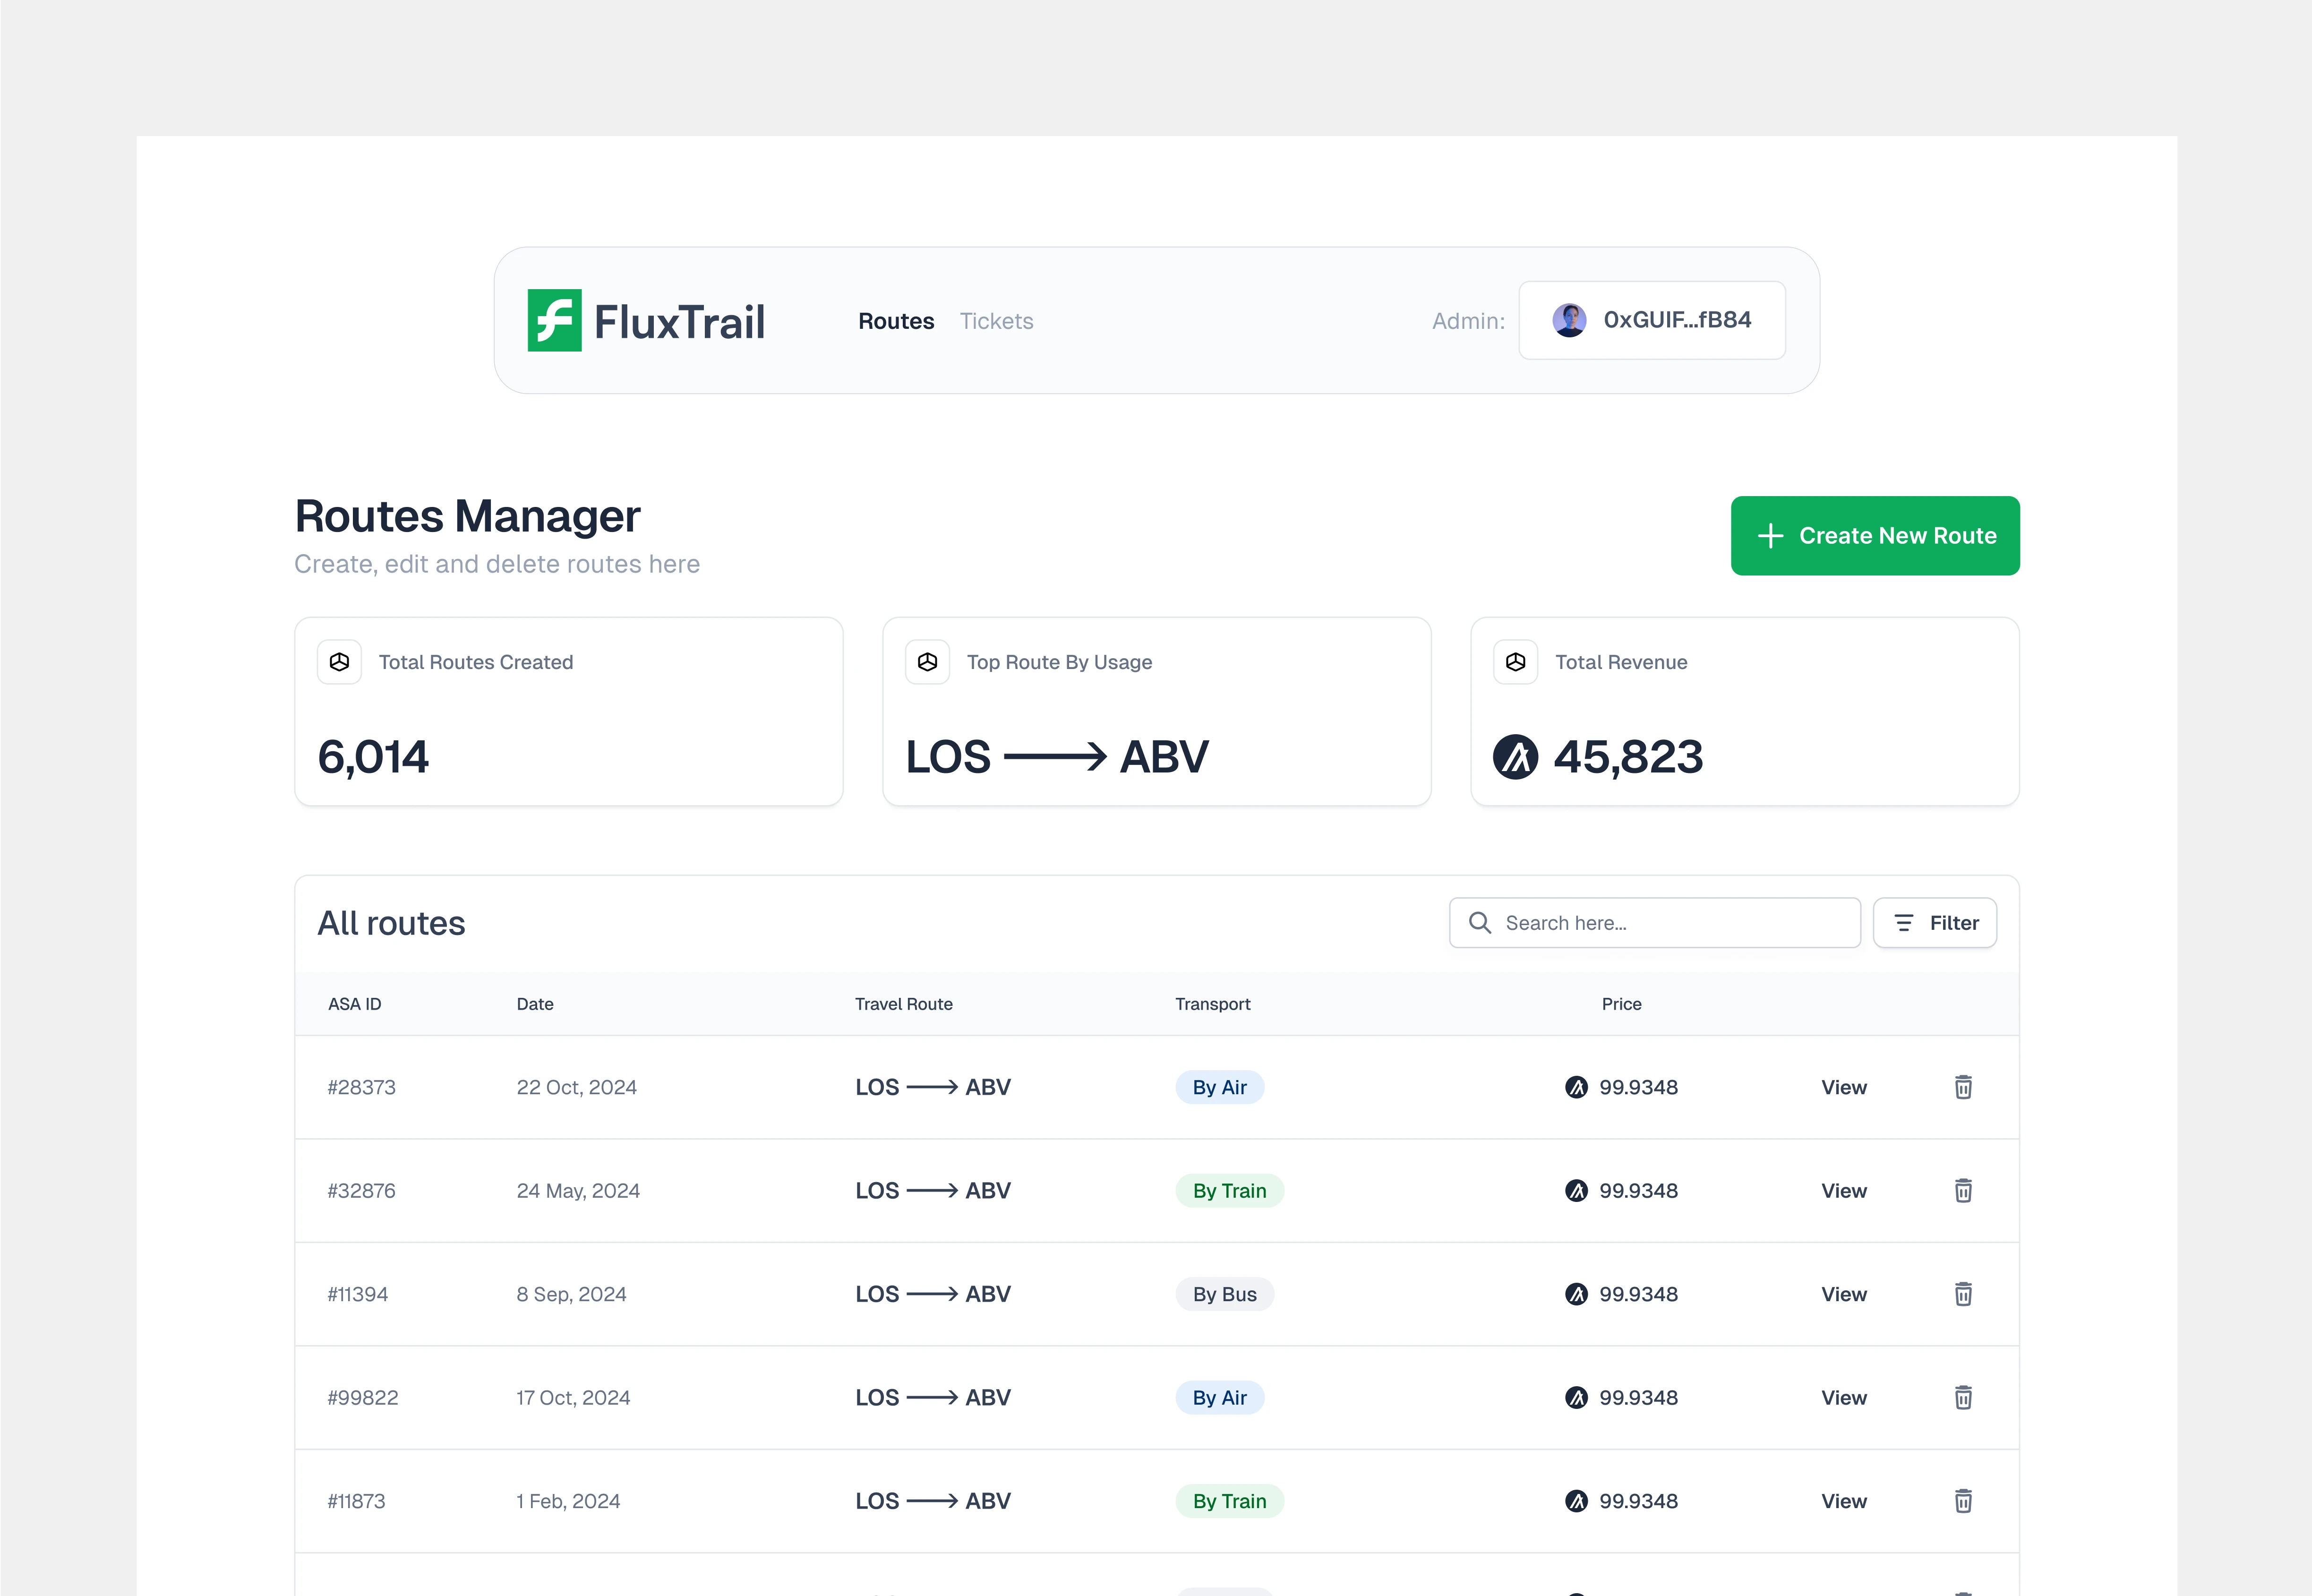Select the Routes navigation tab
This screenshot has width=2312, height=1596.
coord(896,321)
